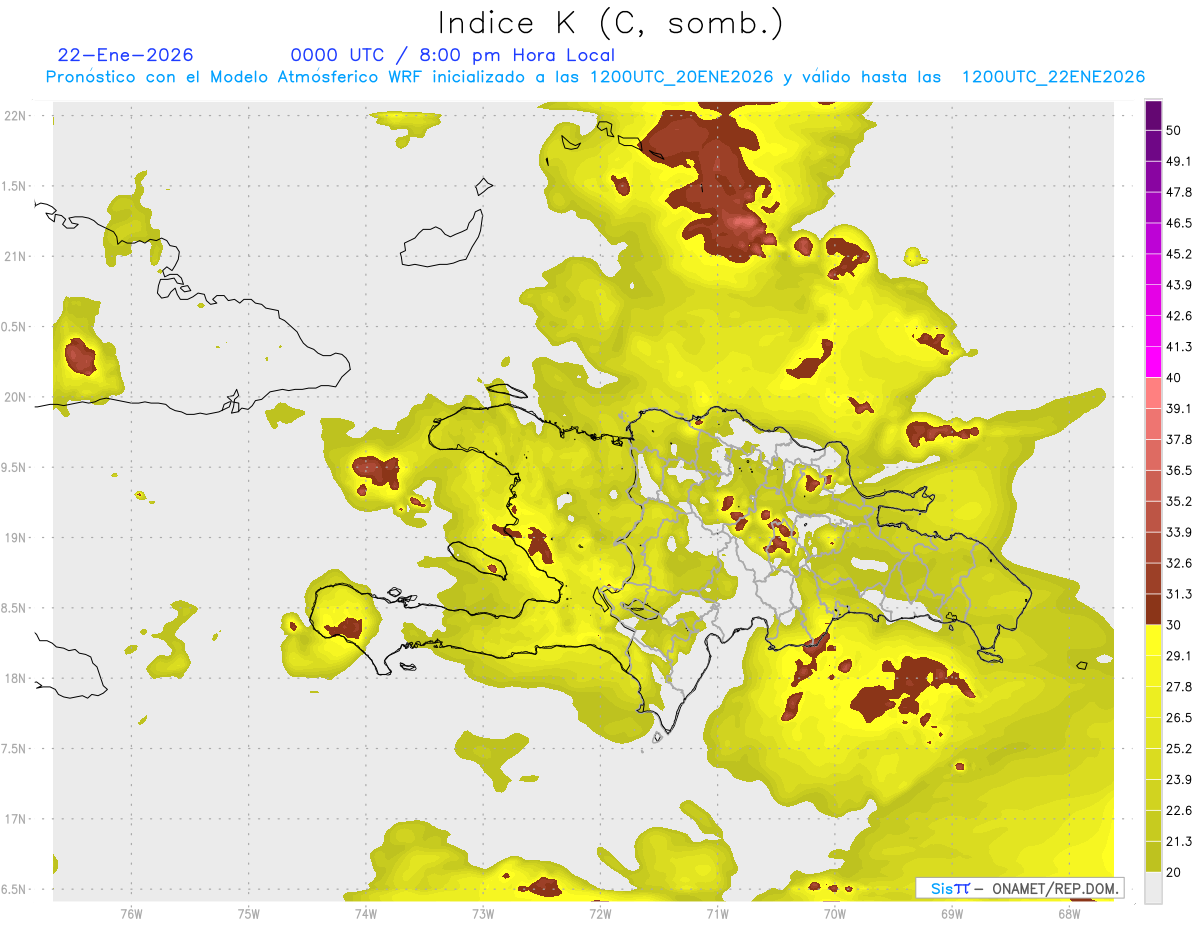Click the colorbar value '23.9'
Image resolution: width=1200 pixels, height=927 pixels.
(1178, 780)
